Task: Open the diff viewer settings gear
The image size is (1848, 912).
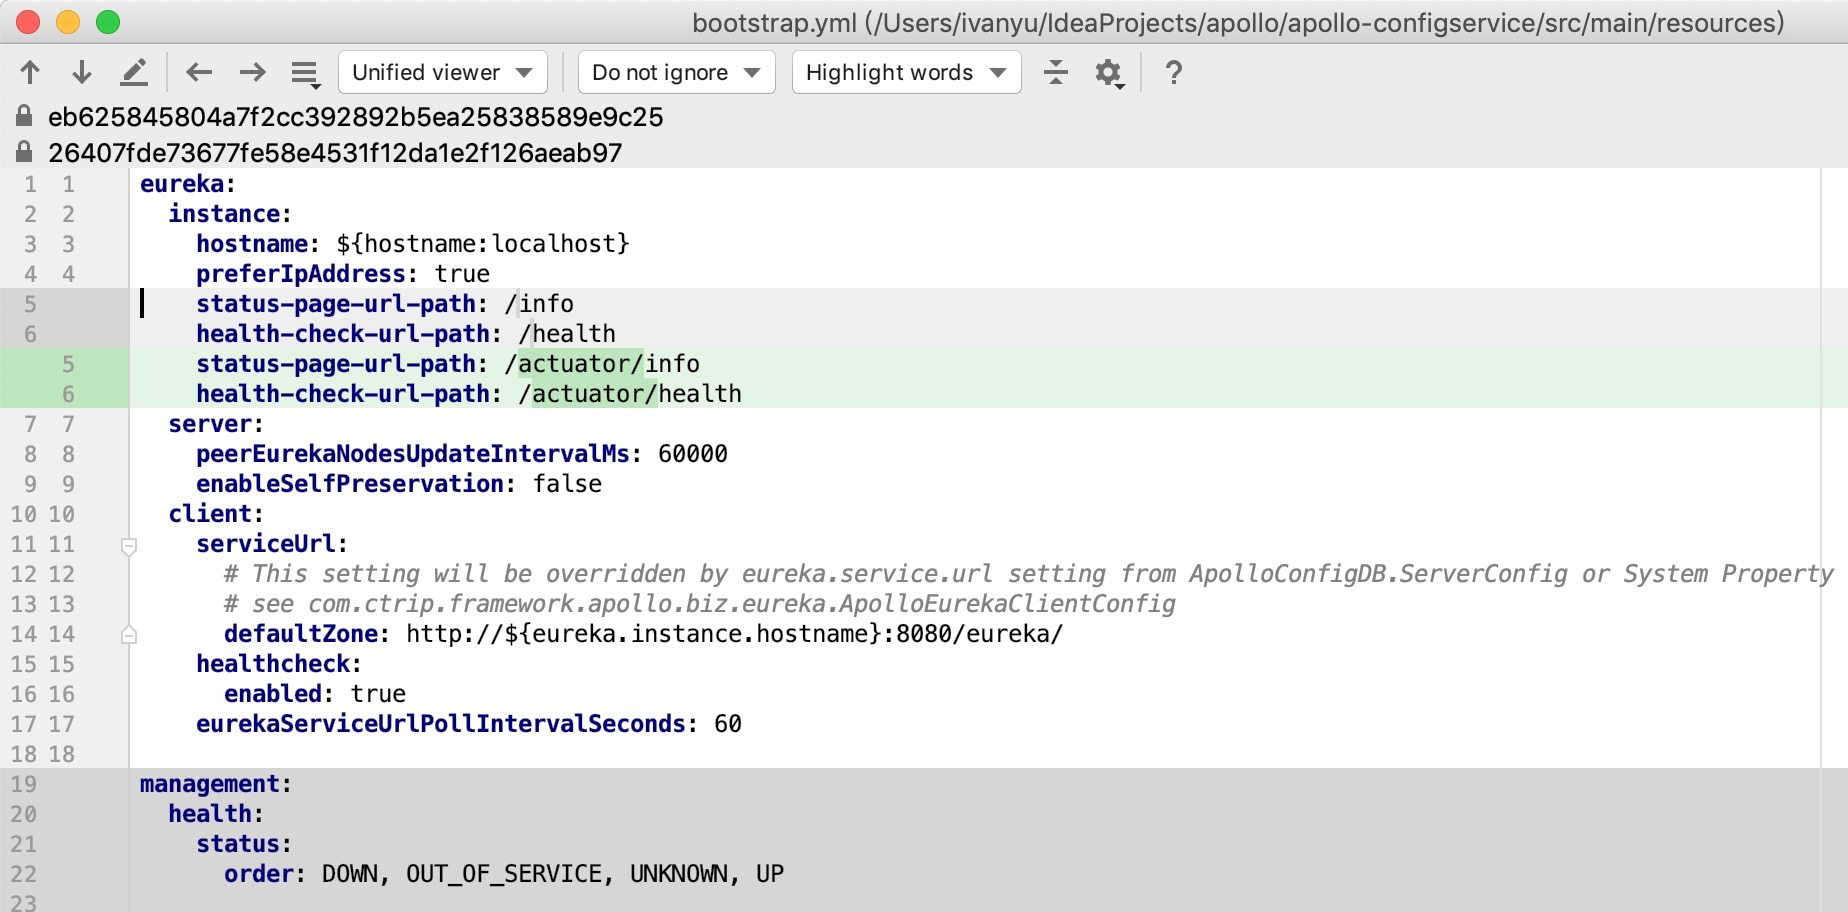Action: tap(1107, 71)
